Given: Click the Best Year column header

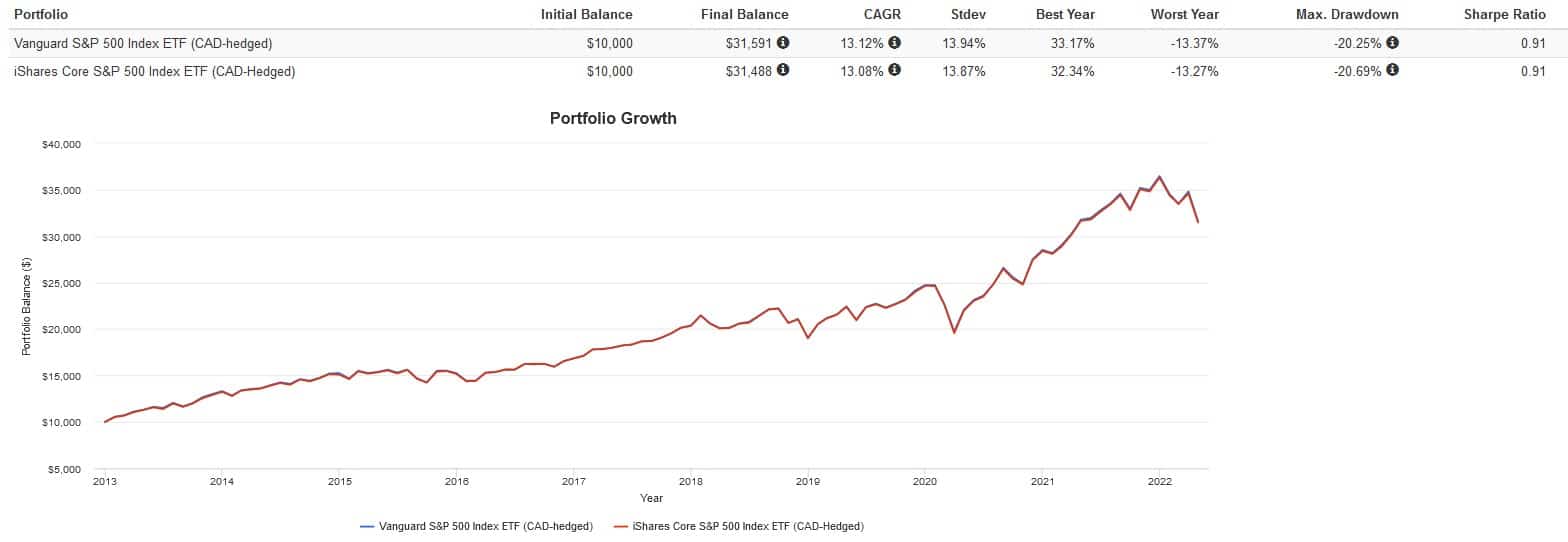Looking at the screenshot, I should coord(1065,14).
